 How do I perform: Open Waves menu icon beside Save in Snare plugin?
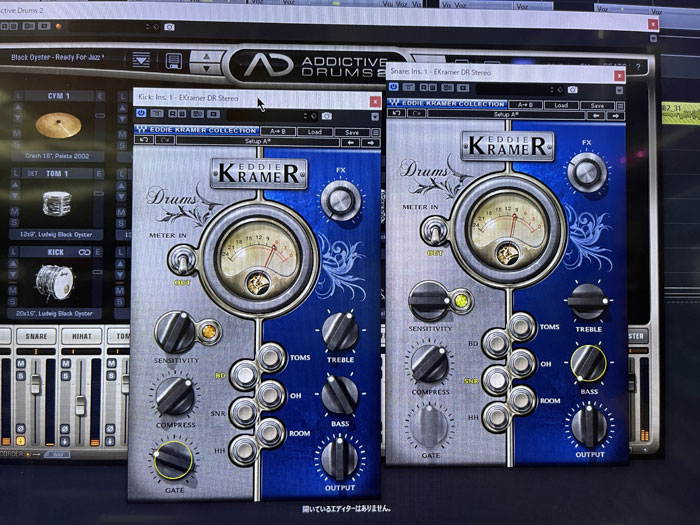click(621, 106)
